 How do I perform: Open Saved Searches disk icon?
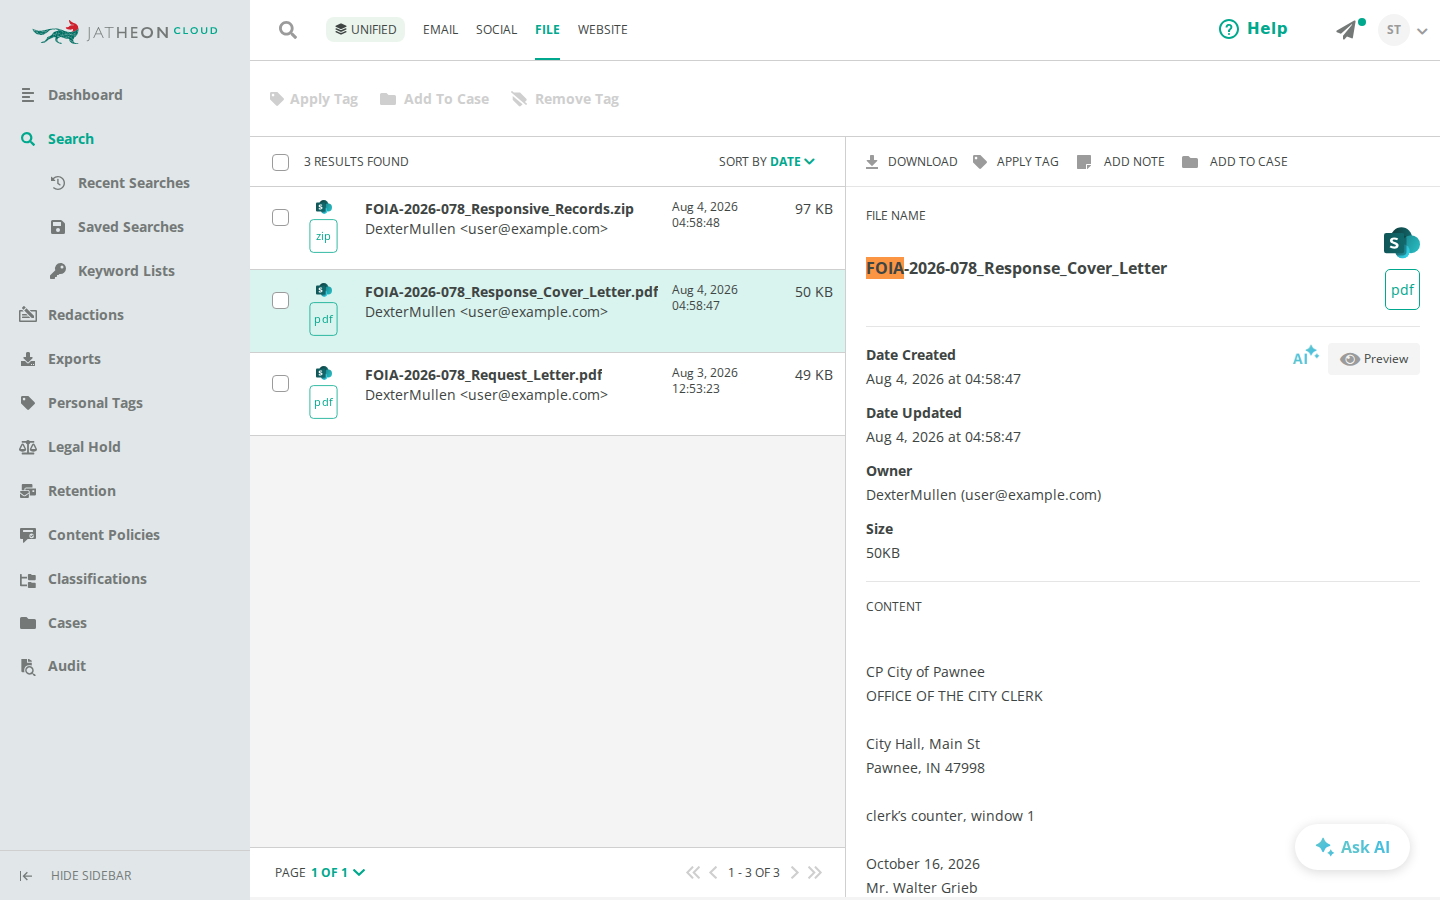pos(58,227)
